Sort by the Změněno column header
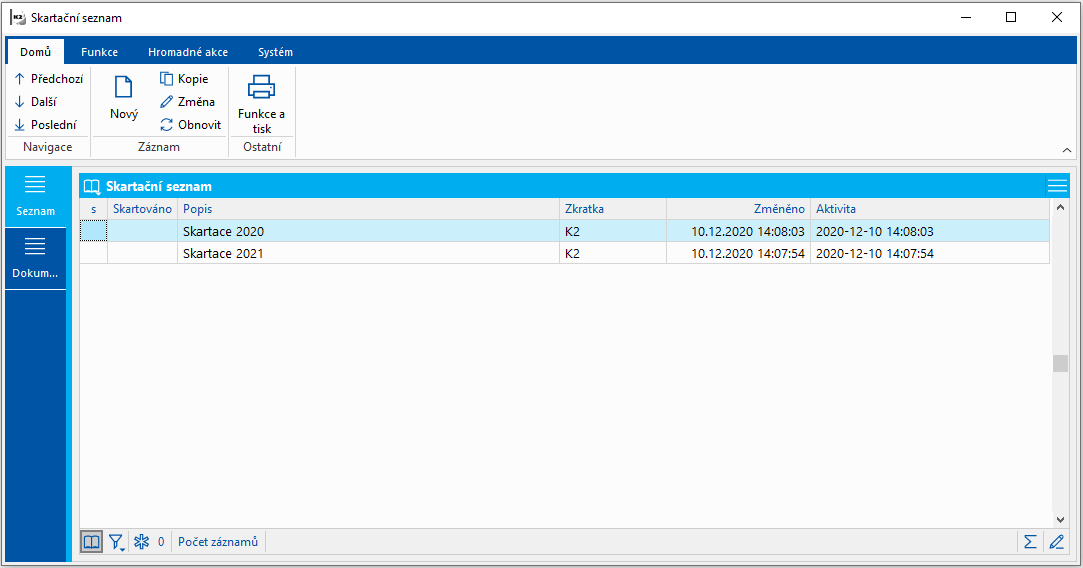This screenshot has height=568, width=1083. [x=738, y=209]
